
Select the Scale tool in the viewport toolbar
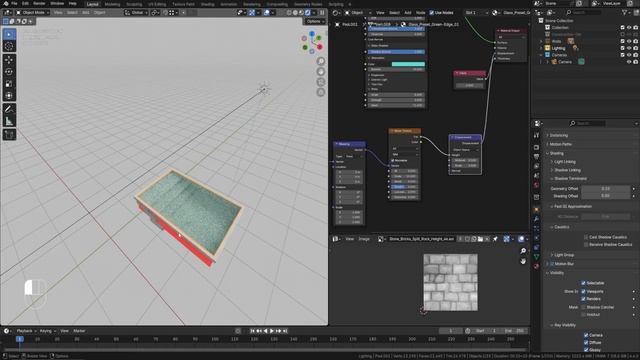pos(9,84)
